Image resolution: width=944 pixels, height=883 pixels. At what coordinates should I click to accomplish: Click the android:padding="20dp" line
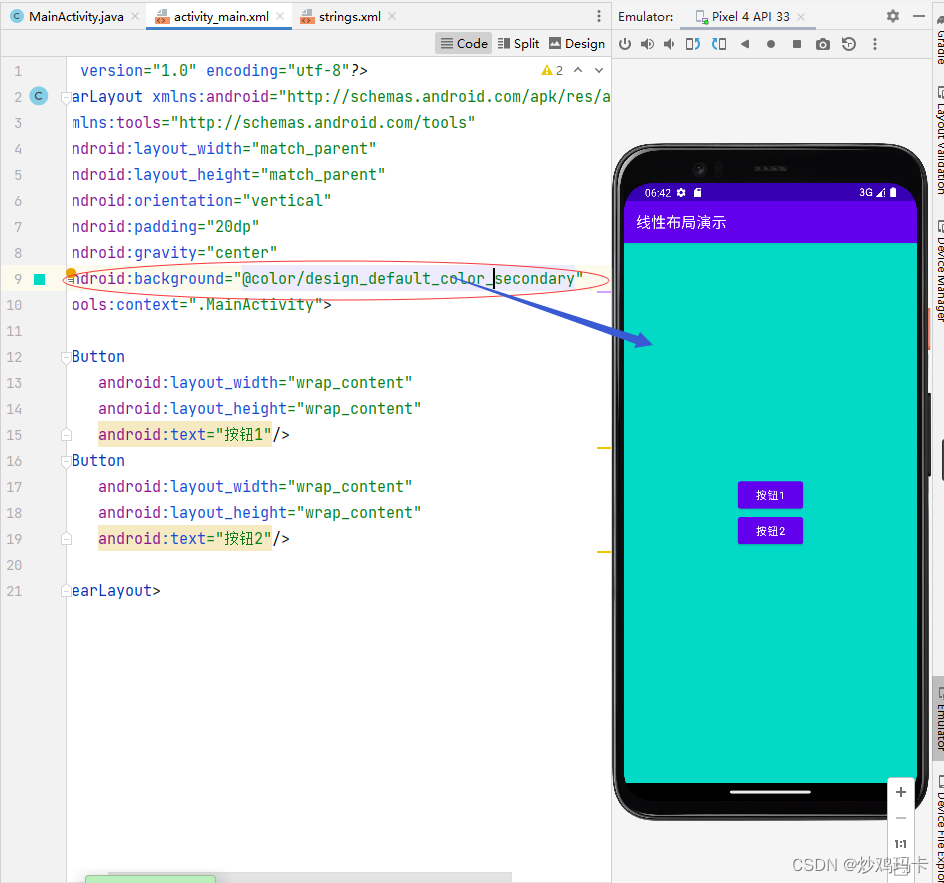(x=166, y=227)
